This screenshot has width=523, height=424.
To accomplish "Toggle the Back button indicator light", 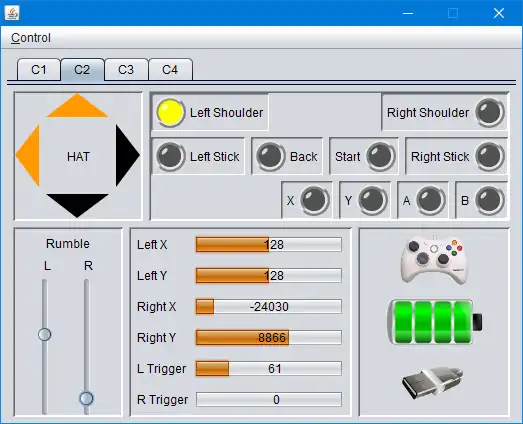I will tap(271, 156).
